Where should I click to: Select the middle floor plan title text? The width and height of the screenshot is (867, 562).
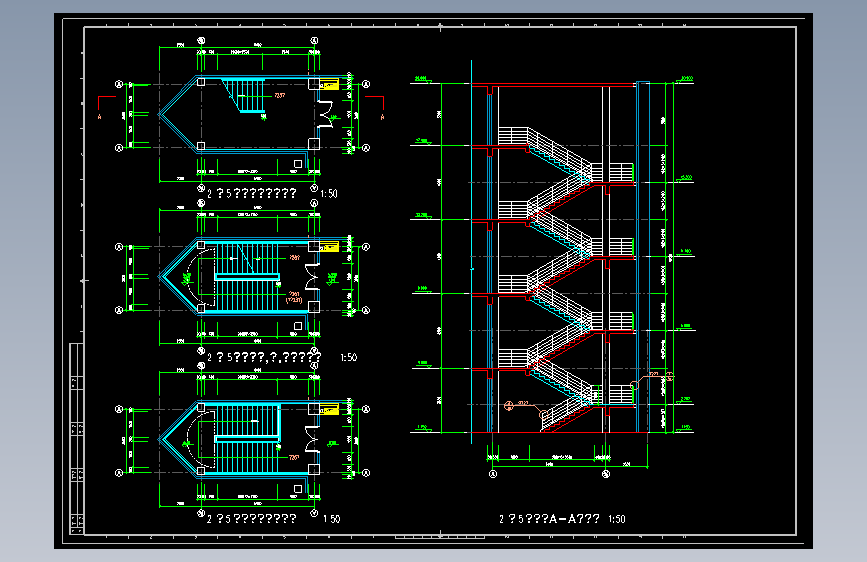pos(264,357)
